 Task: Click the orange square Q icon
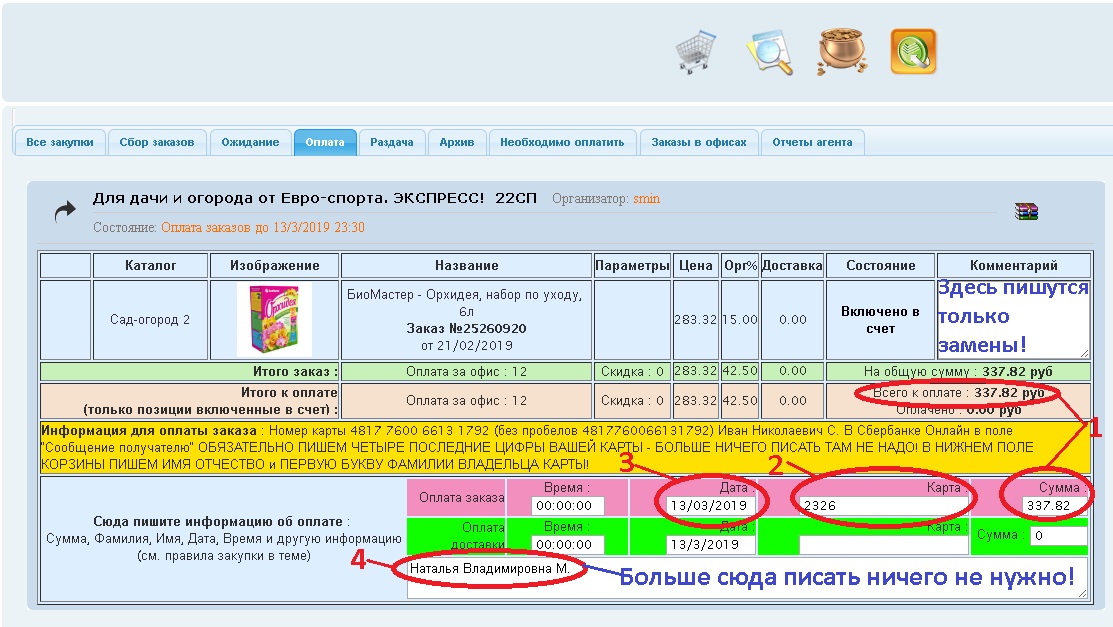click(912, 51)
